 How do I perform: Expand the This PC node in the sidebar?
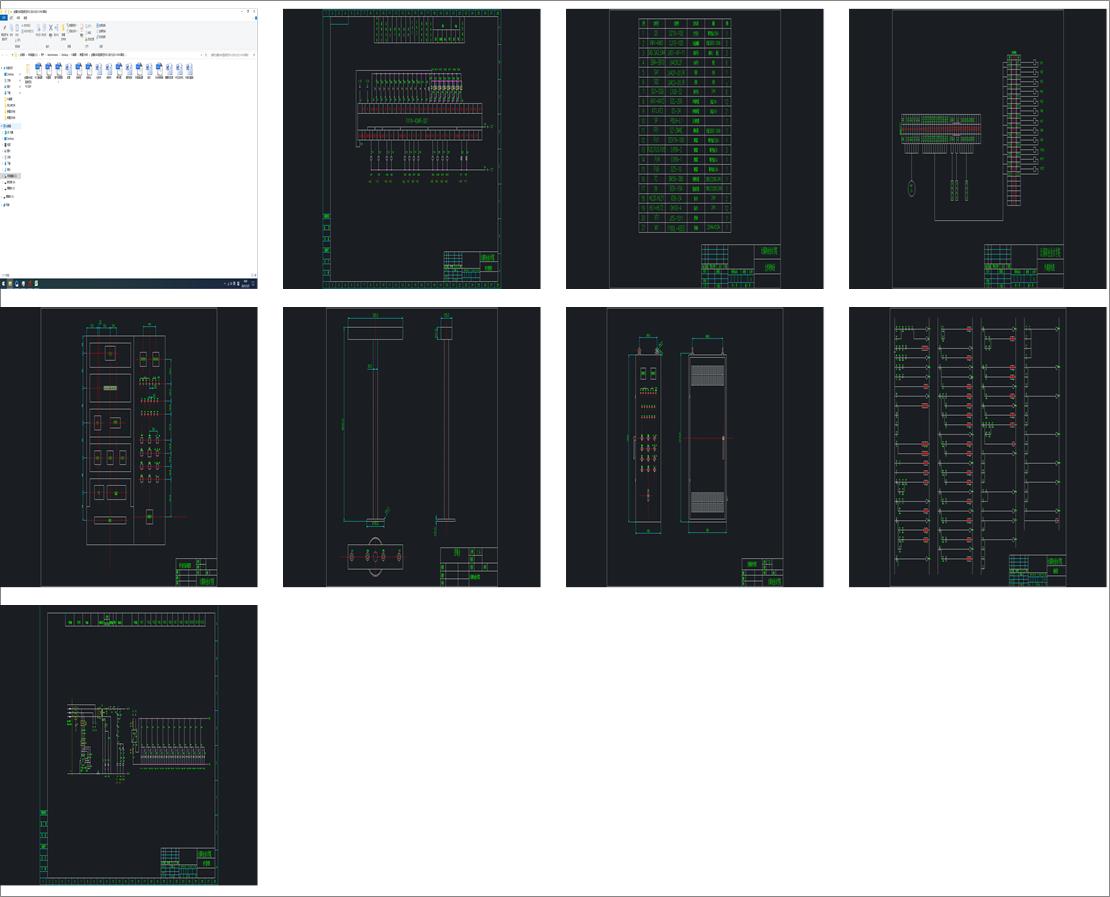[3, 124]
